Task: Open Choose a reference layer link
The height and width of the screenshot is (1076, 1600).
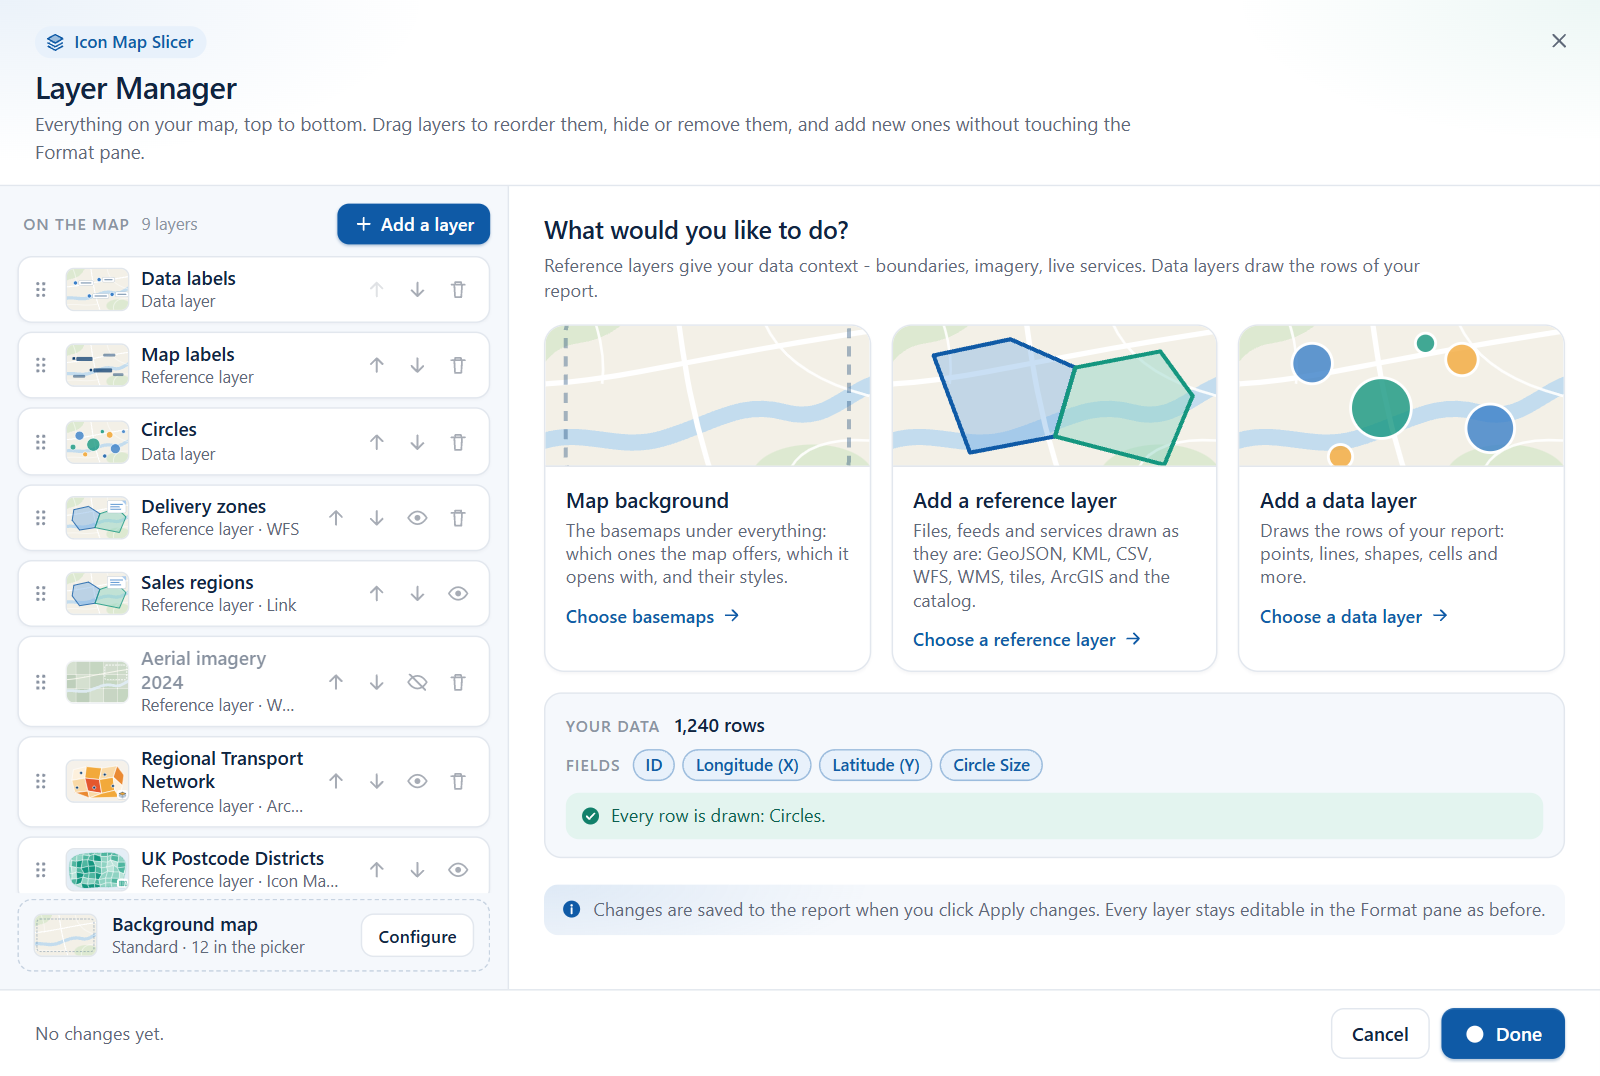Action: tap(1027, 640)
